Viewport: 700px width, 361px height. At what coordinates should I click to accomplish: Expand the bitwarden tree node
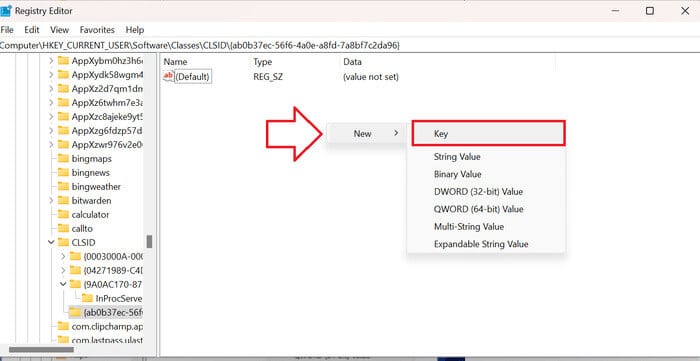pos(50,200)
